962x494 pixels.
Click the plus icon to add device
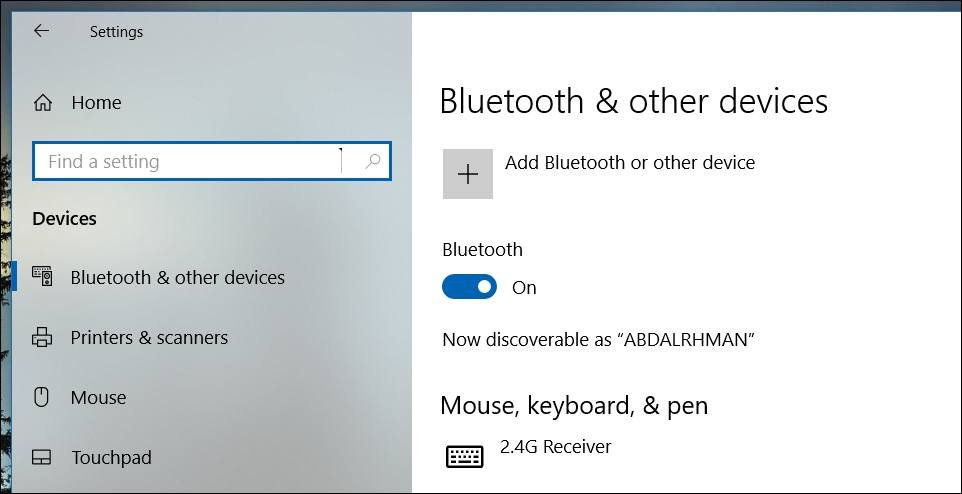(x=468, y=174)
